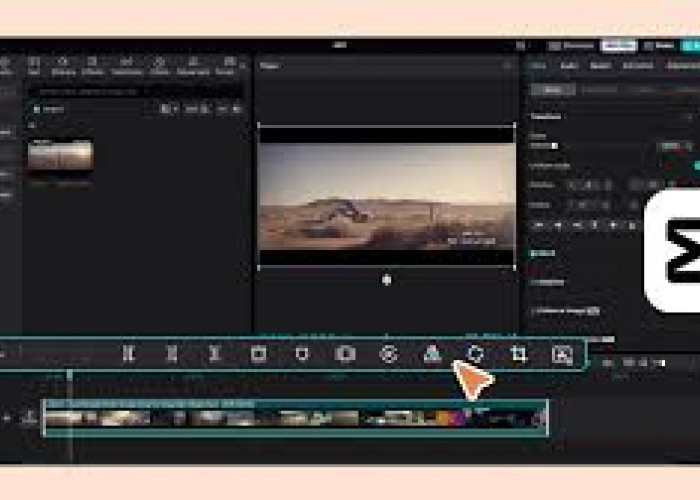The width and height of the screenshot is (700, 500).
Task: Select the Crop tool icon
Action: (518, 354)
